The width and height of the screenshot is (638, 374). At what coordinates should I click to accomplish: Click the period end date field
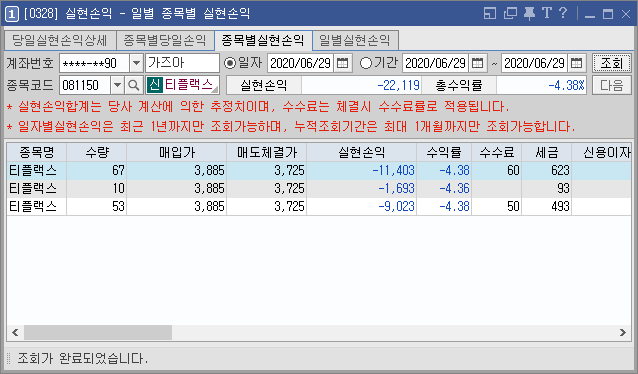[x=535, y=63]
